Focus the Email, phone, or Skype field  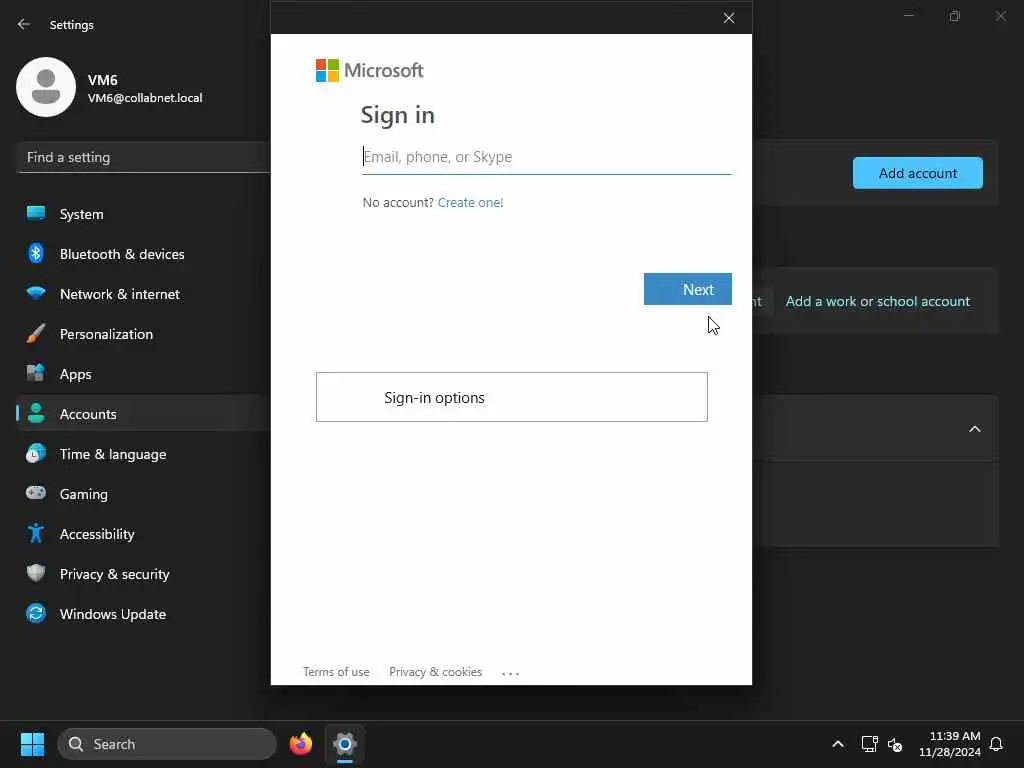(x=547, y=157)
